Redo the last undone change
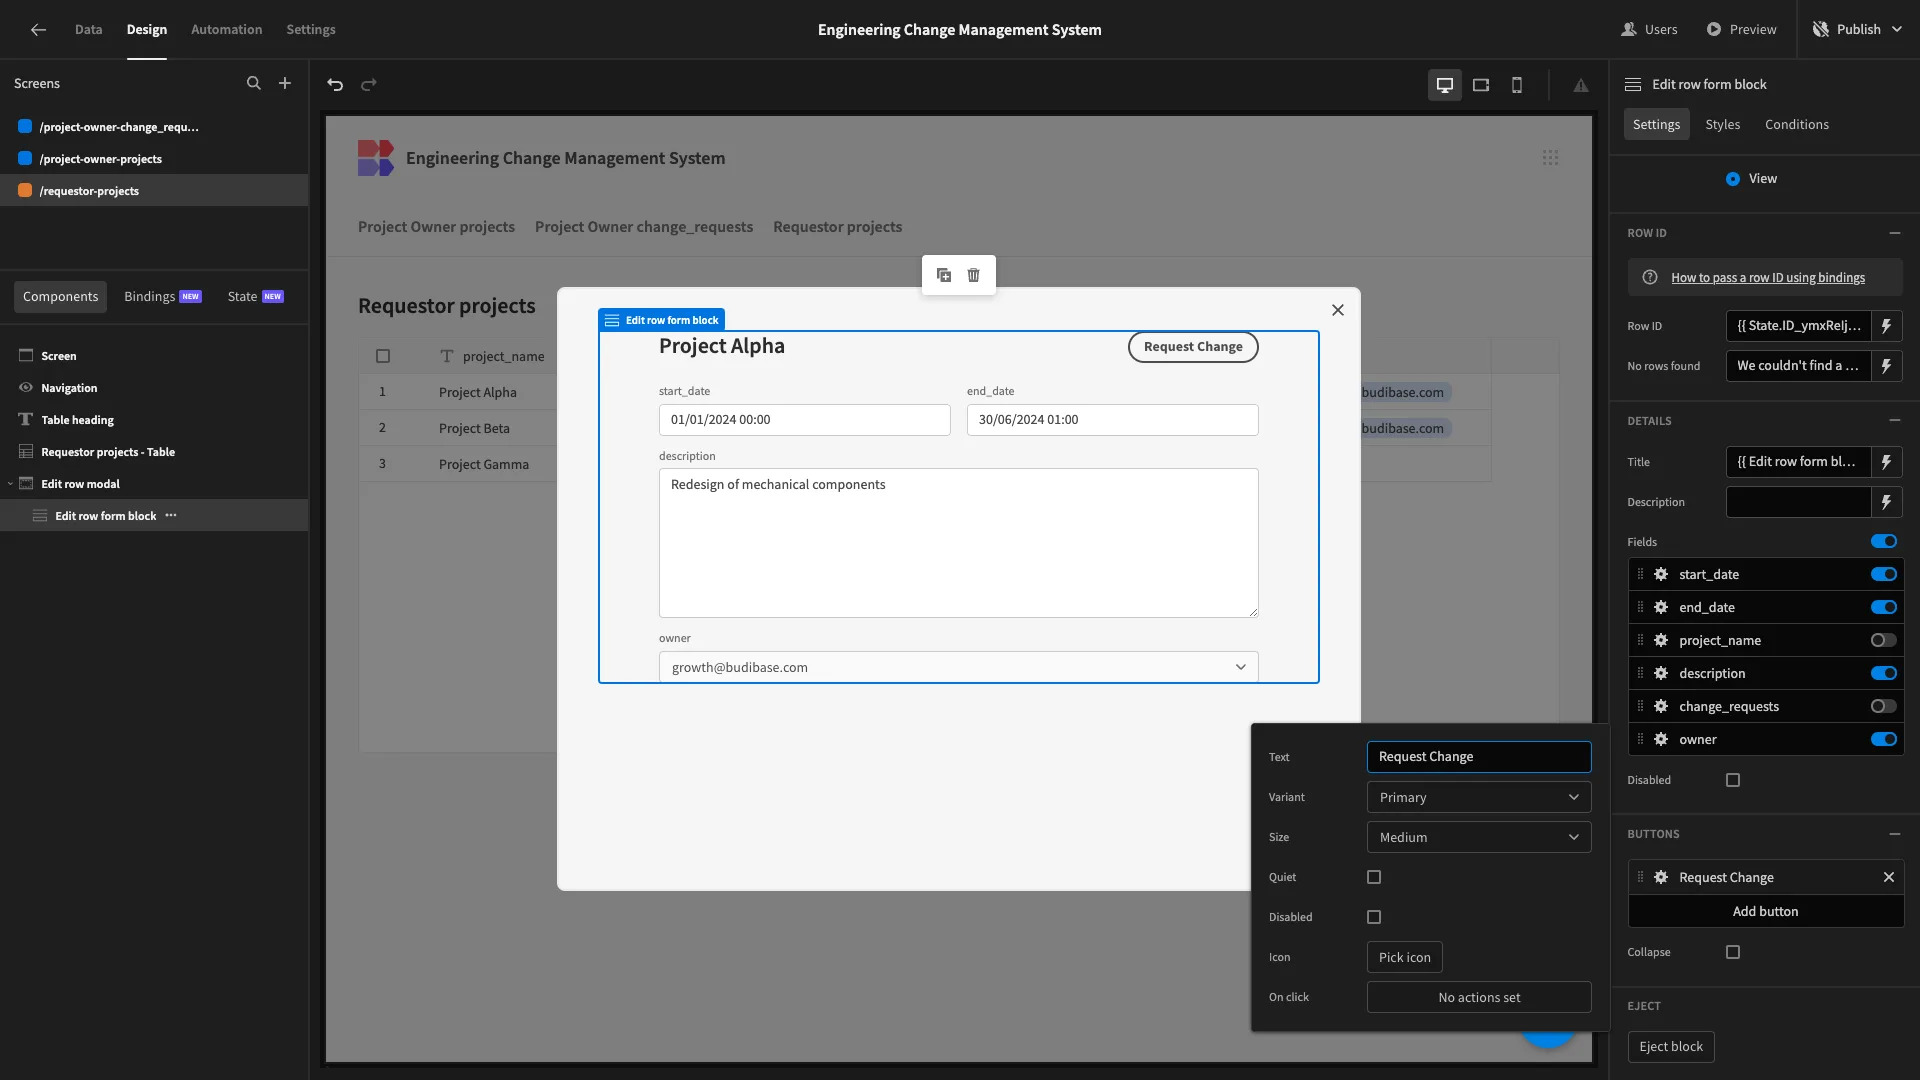 click(x=369, y=85)
